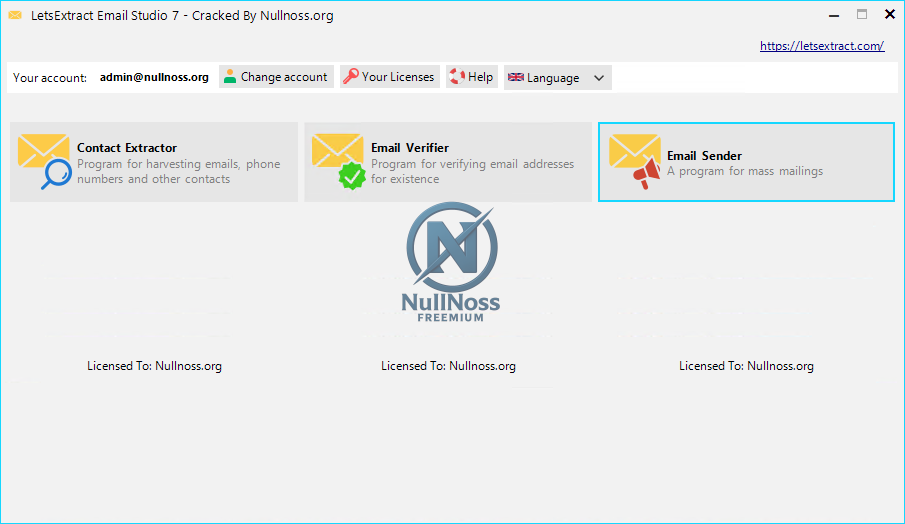Maximize the Email Studio window
The image size is (905, 524).
click(x=861, y=15)
